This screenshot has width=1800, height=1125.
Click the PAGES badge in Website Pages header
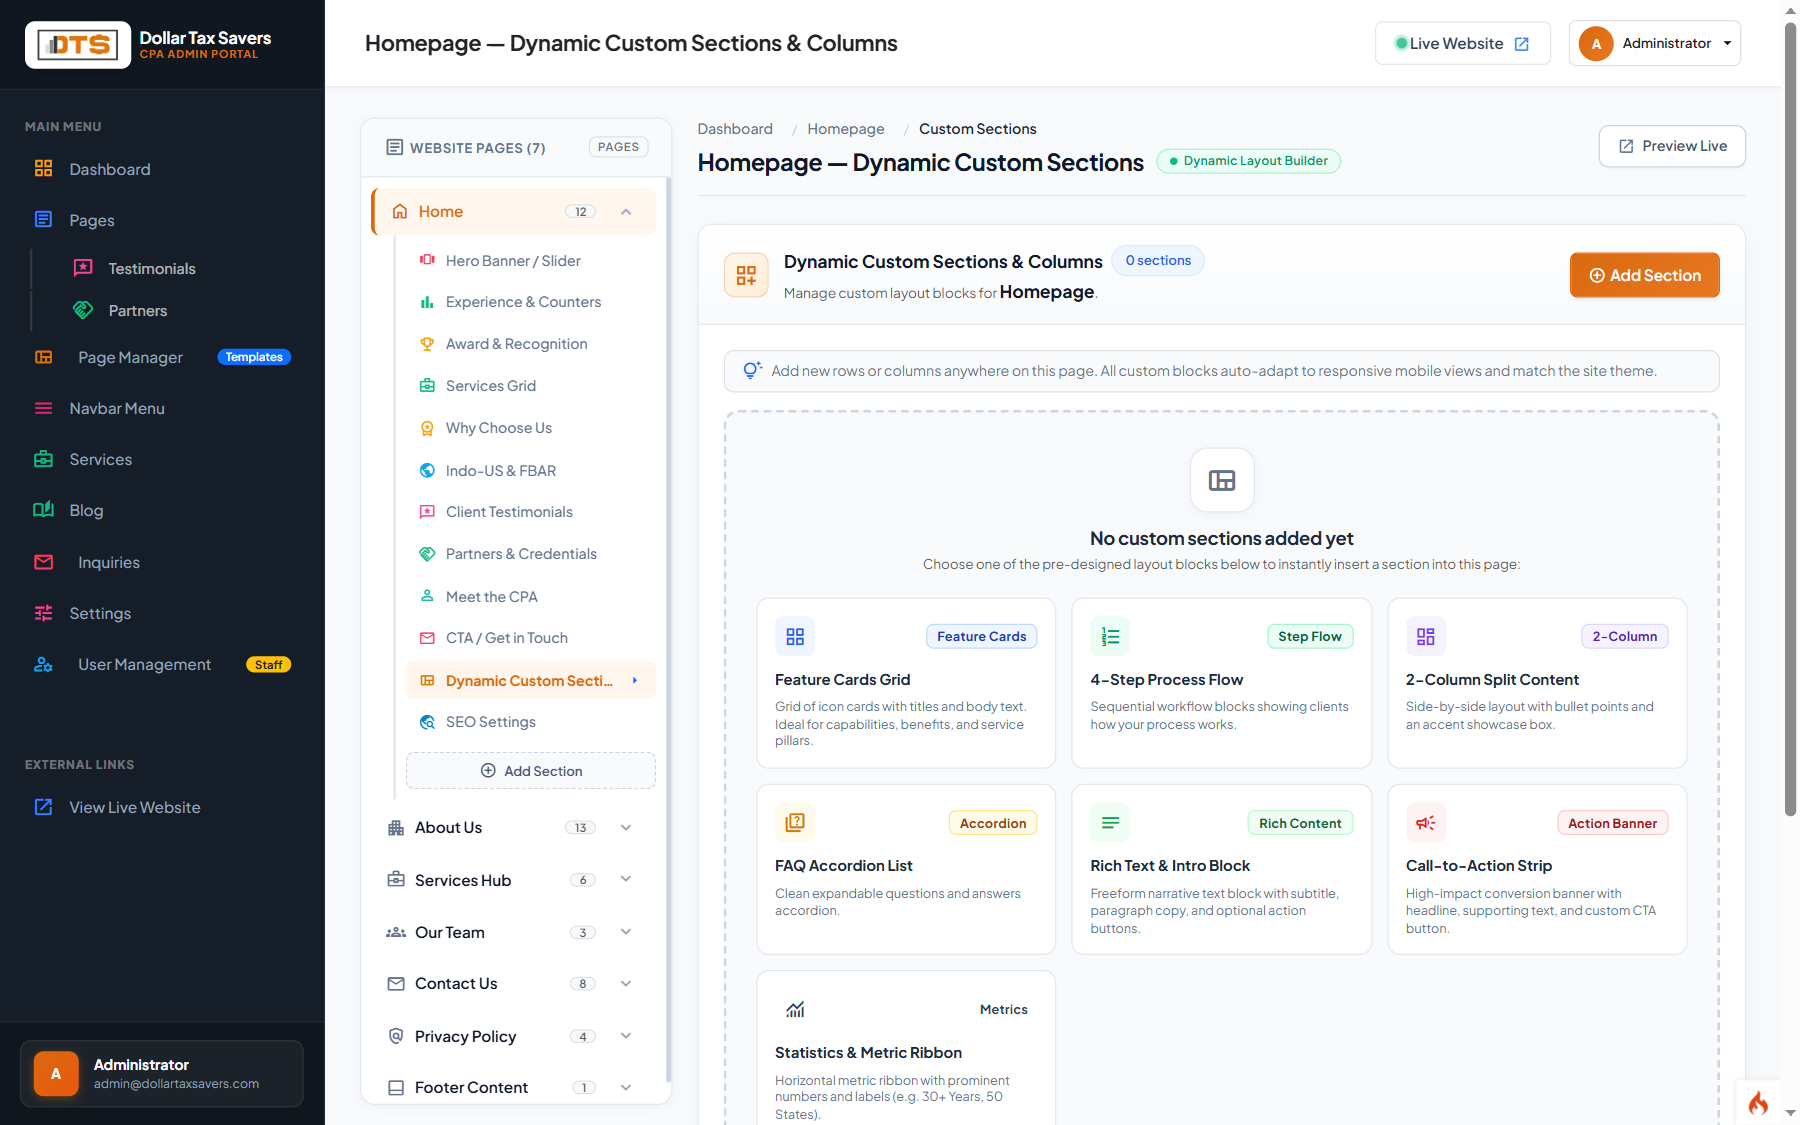(618, 147)
